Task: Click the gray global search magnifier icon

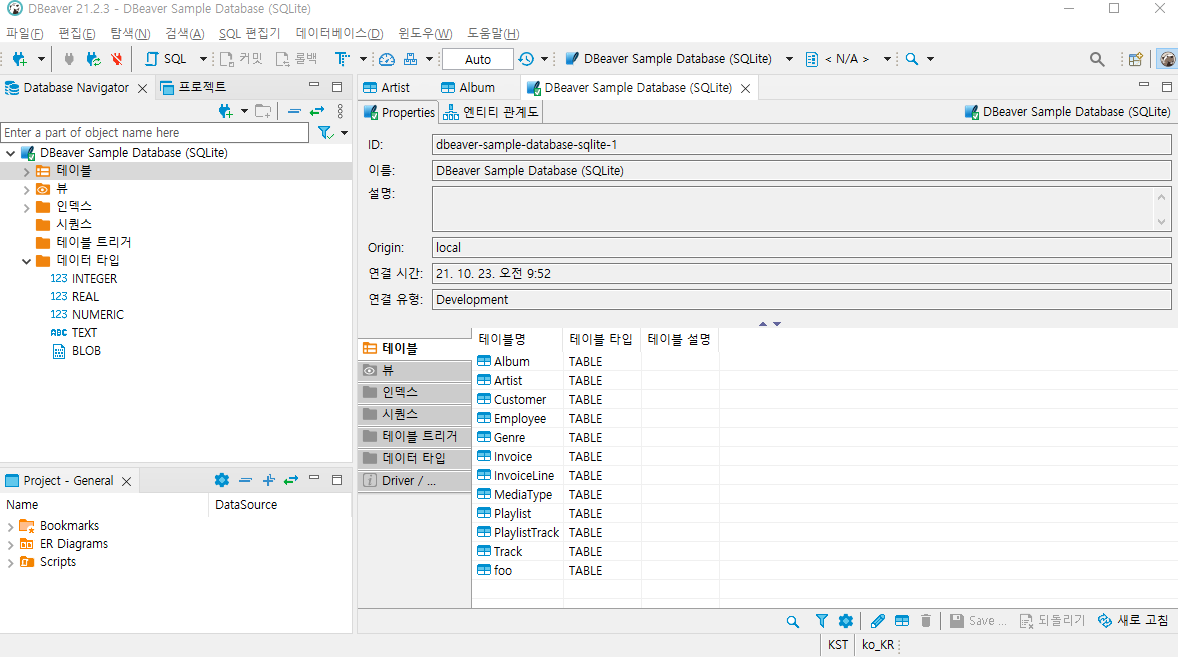Action: click(1097, 59)
